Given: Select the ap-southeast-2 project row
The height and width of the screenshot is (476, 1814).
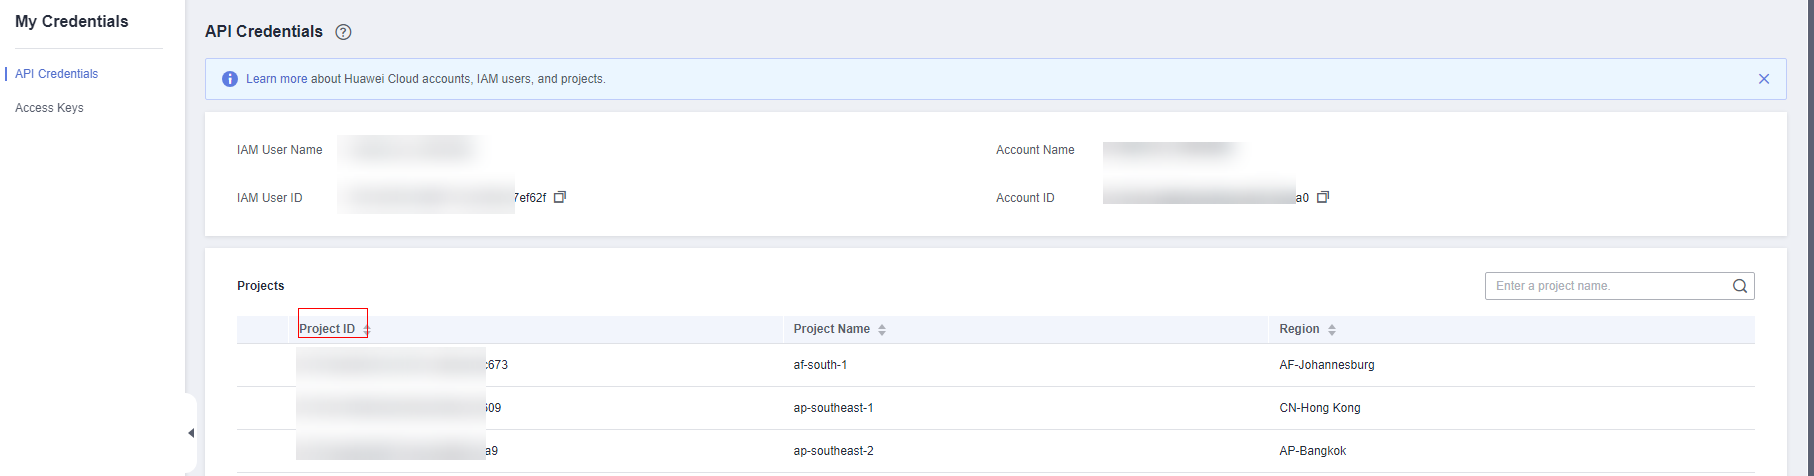Looking at the screenshot, I should [833, 451].
